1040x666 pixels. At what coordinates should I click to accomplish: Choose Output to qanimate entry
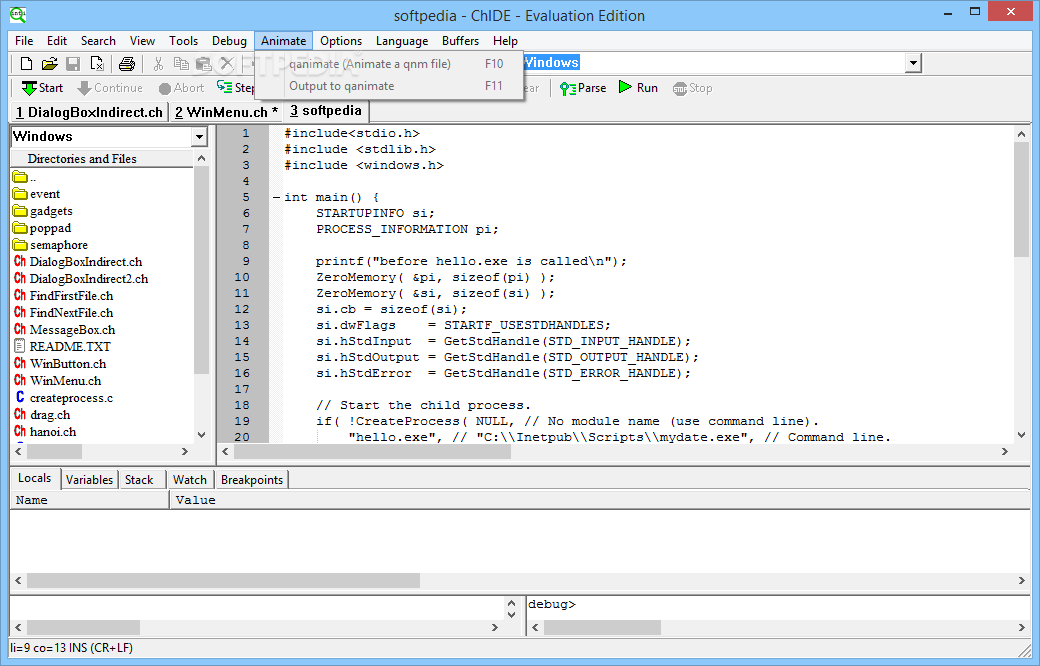click(389, 86)
